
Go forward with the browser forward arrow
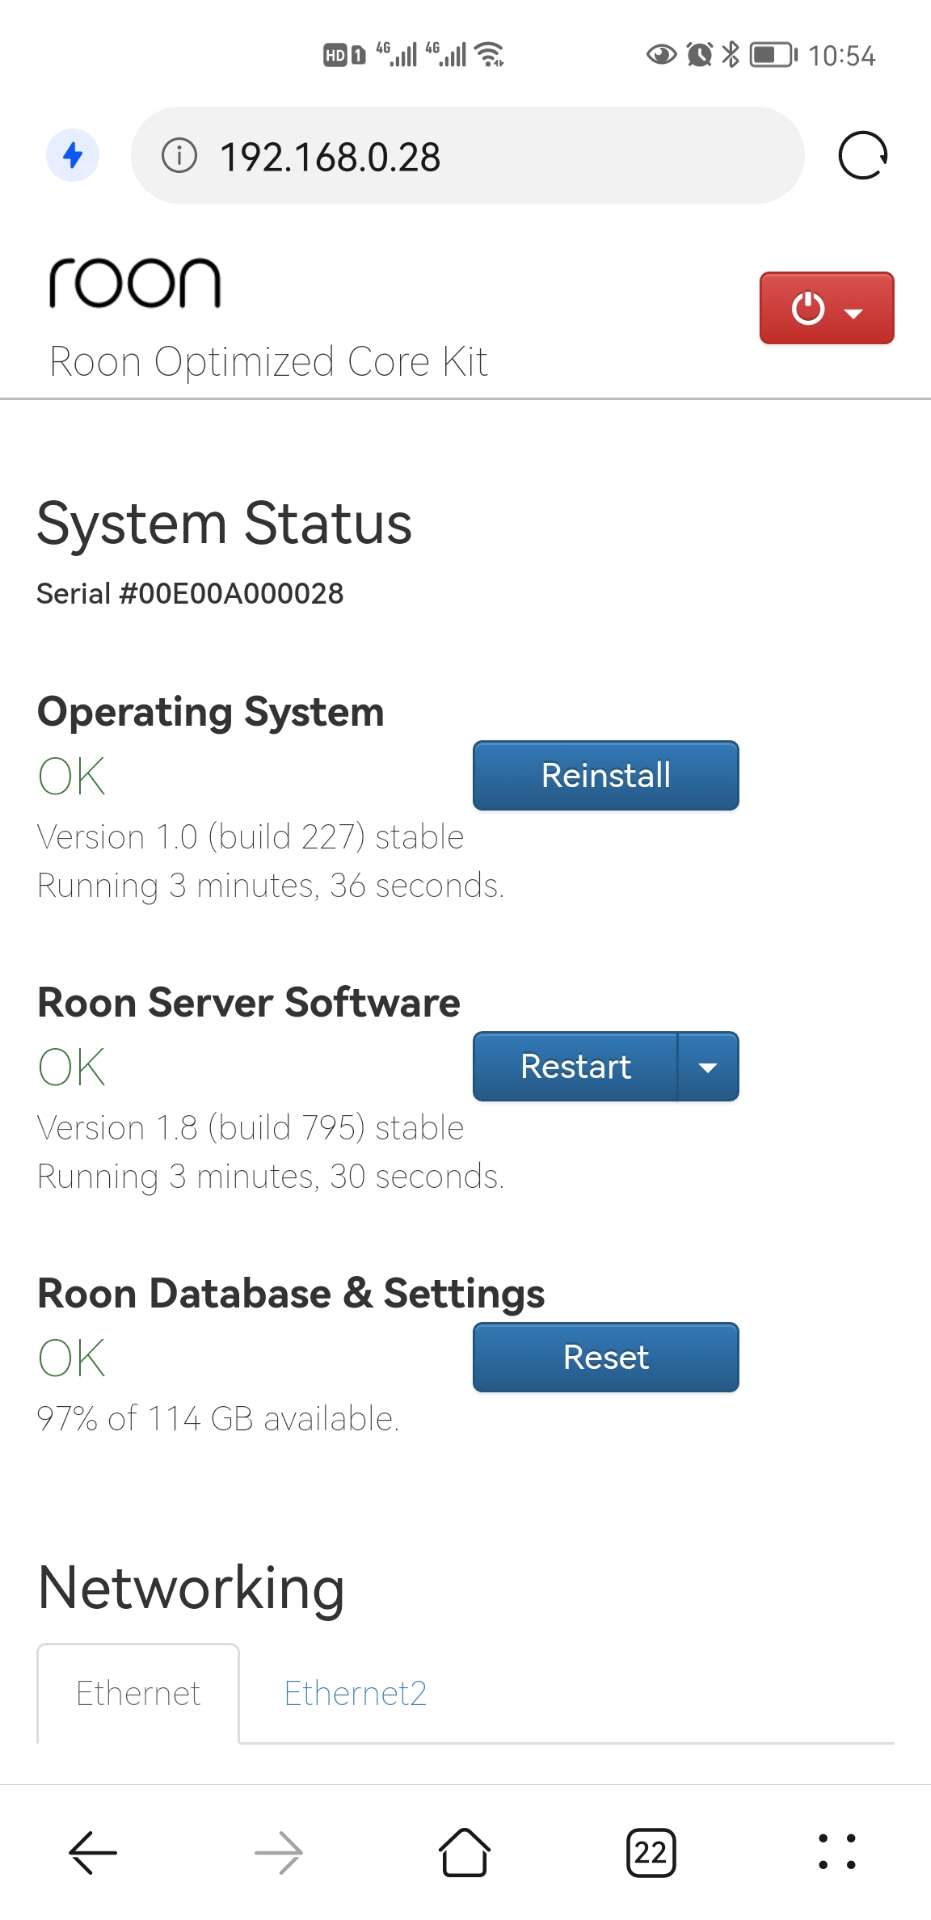(x=279, y=1853)
